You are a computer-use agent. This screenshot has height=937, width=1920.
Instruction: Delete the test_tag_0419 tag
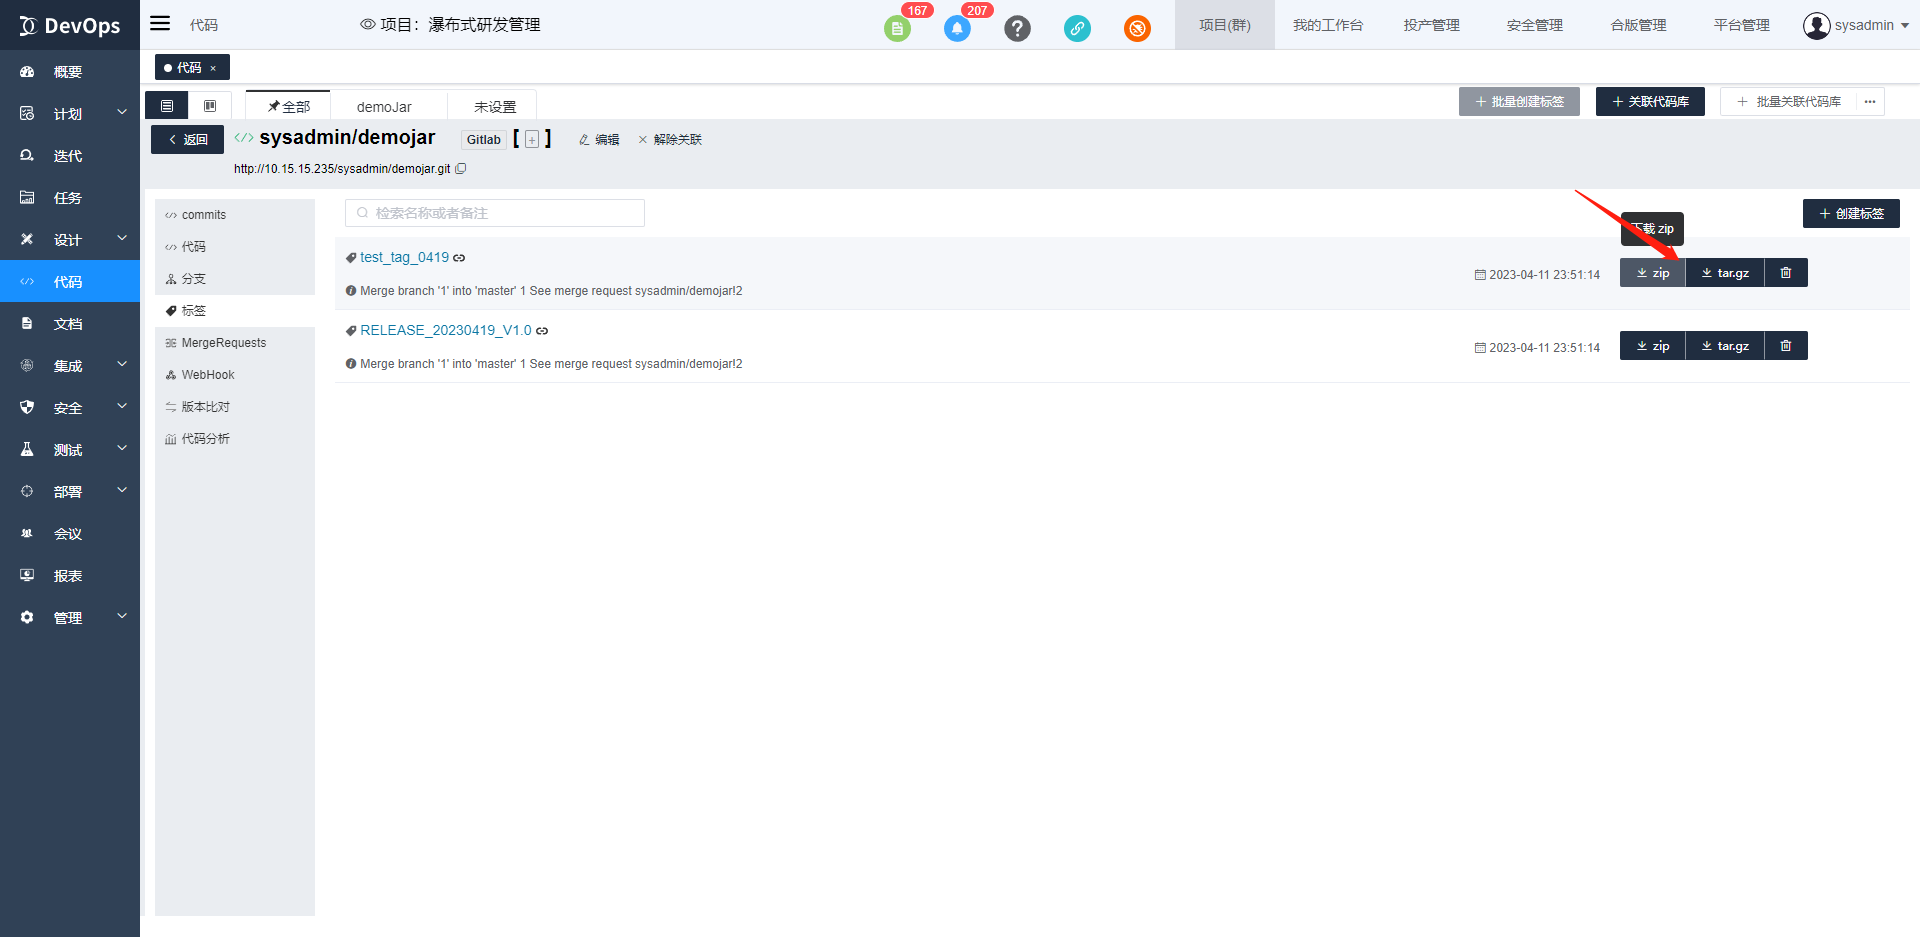(1786, 273)
